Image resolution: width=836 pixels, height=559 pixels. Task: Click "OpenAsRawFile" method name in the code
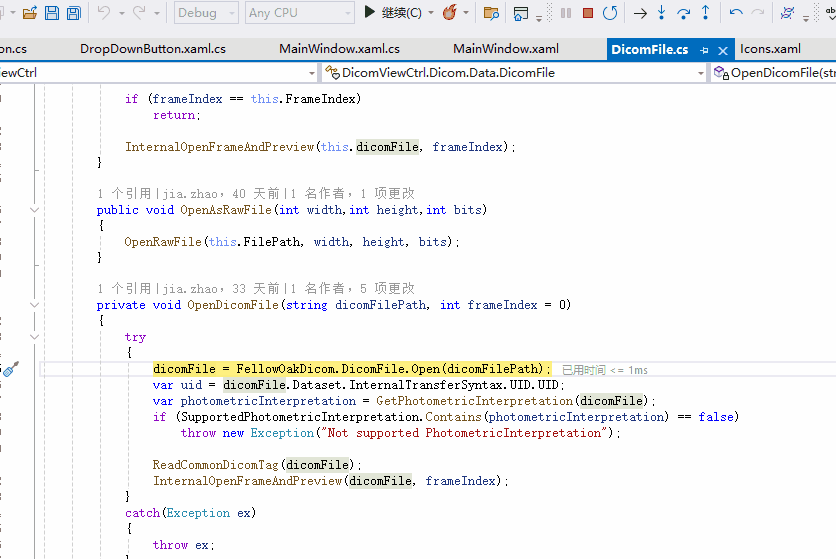(x=226, y=210)
